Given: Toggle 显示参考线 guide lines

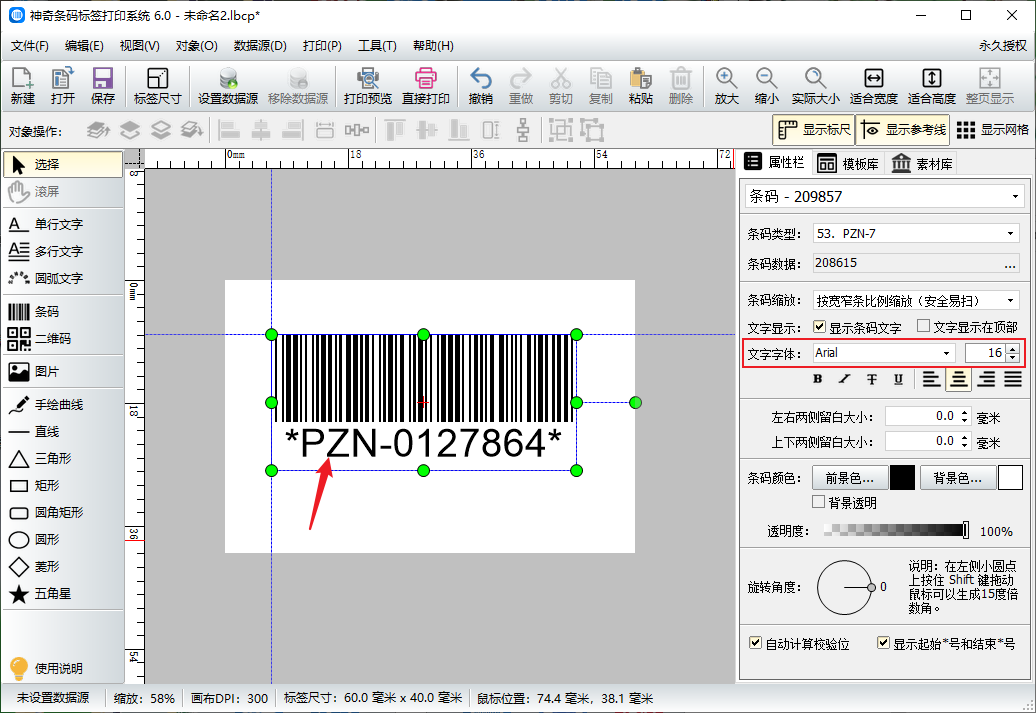Looking at the screenshot, I should pyautogui.click(x=903, y=130).
